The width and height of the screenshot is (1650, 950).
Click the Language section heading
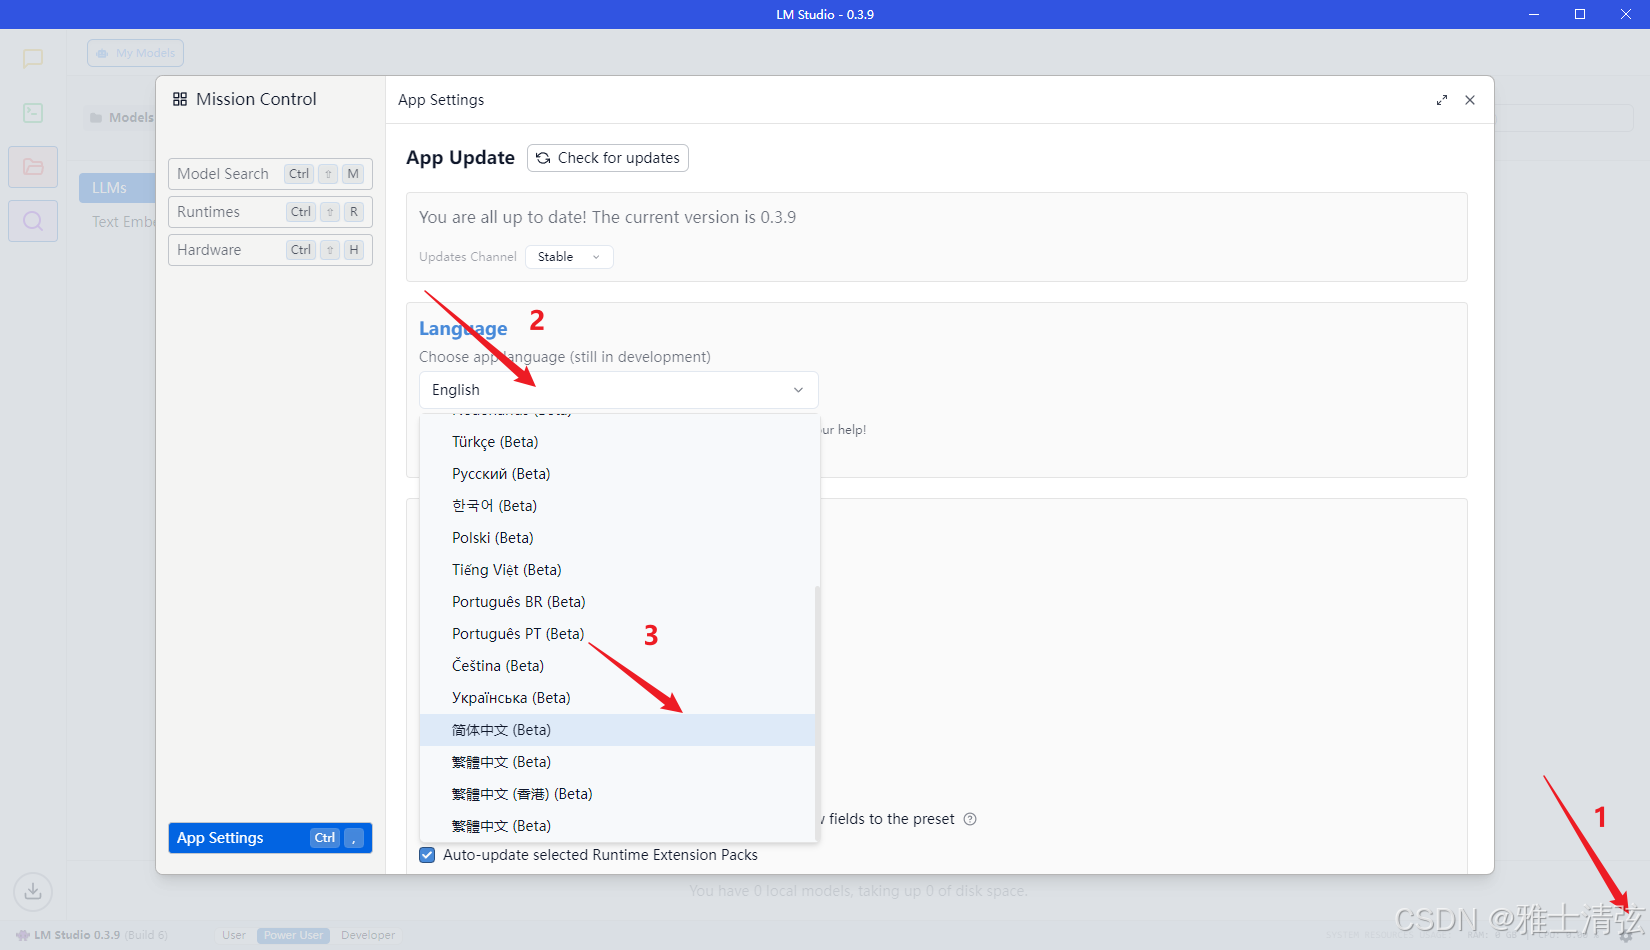point(463,328)
